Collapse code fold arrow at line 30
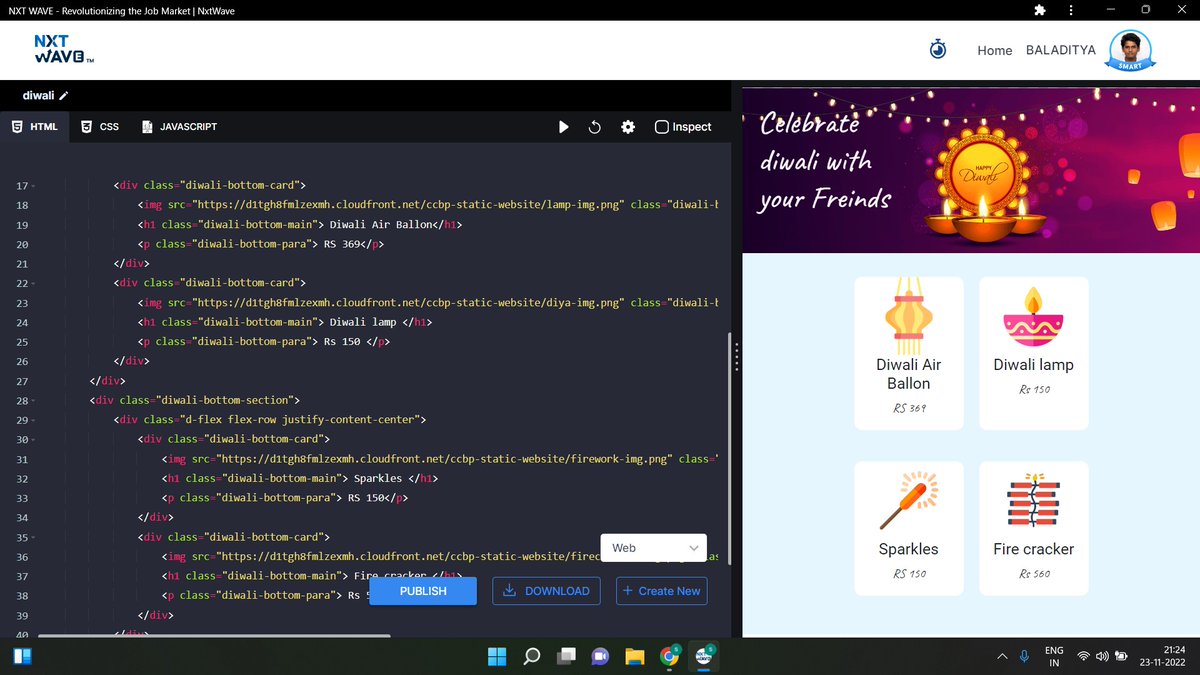 coord(33,440)
